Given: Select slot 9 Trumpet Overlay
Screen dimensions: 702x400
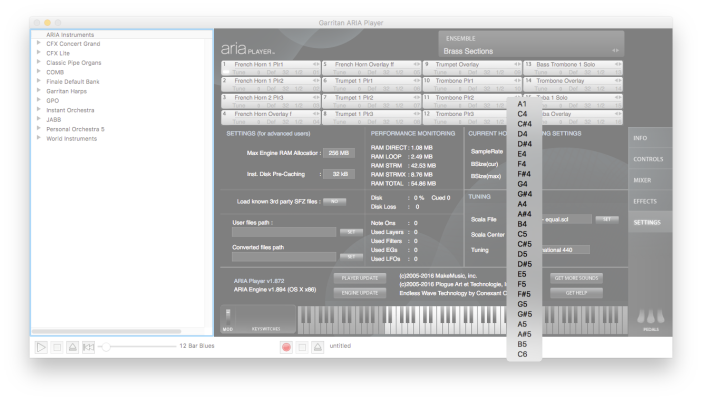Looking at the screenshot, I should pyautogui.click(x=472, y=68).
